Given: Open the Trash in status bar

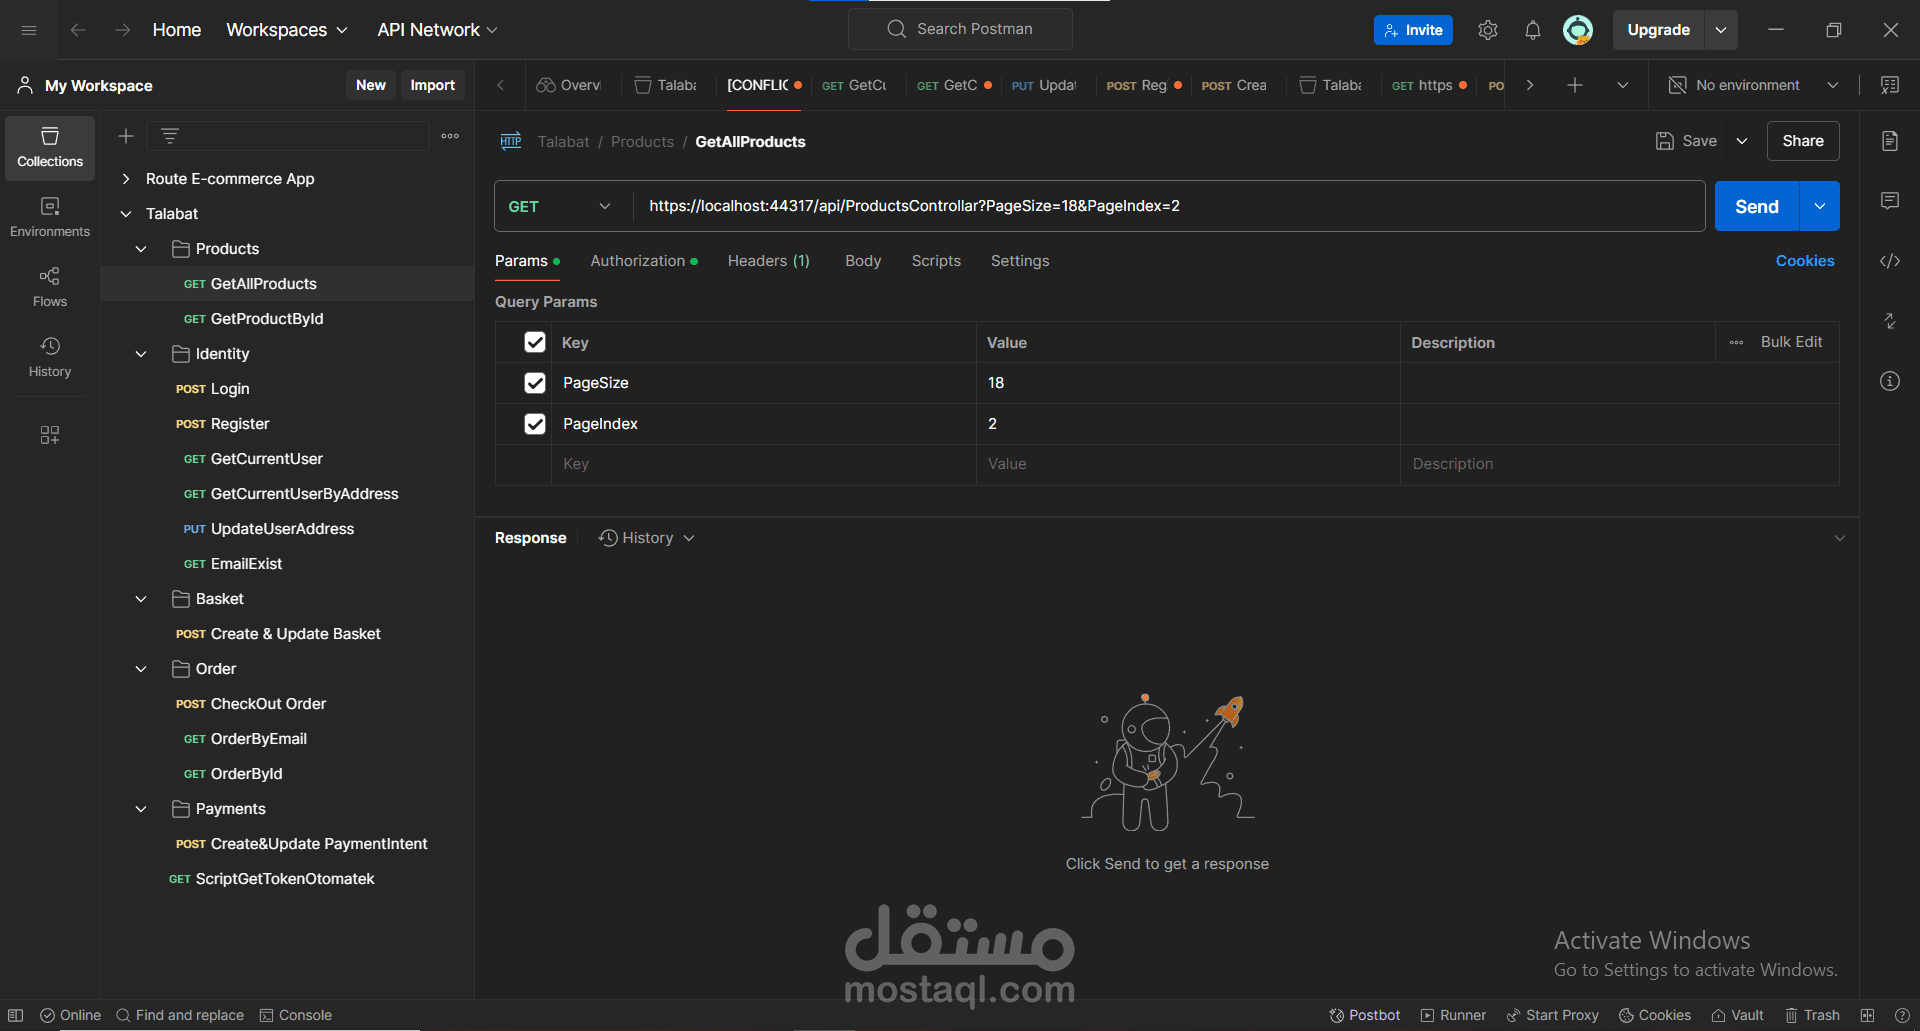Looking at the screenshot, I should click(1812, 1015).
